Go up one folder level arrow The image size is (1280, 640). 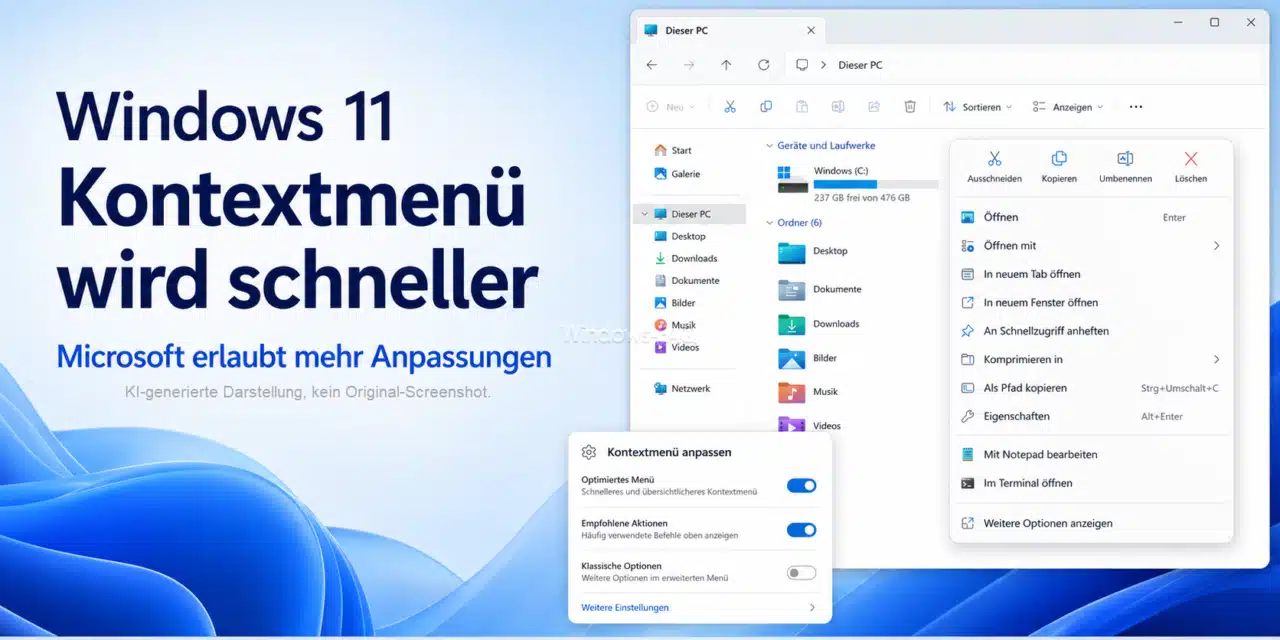(x=727, y=65)
